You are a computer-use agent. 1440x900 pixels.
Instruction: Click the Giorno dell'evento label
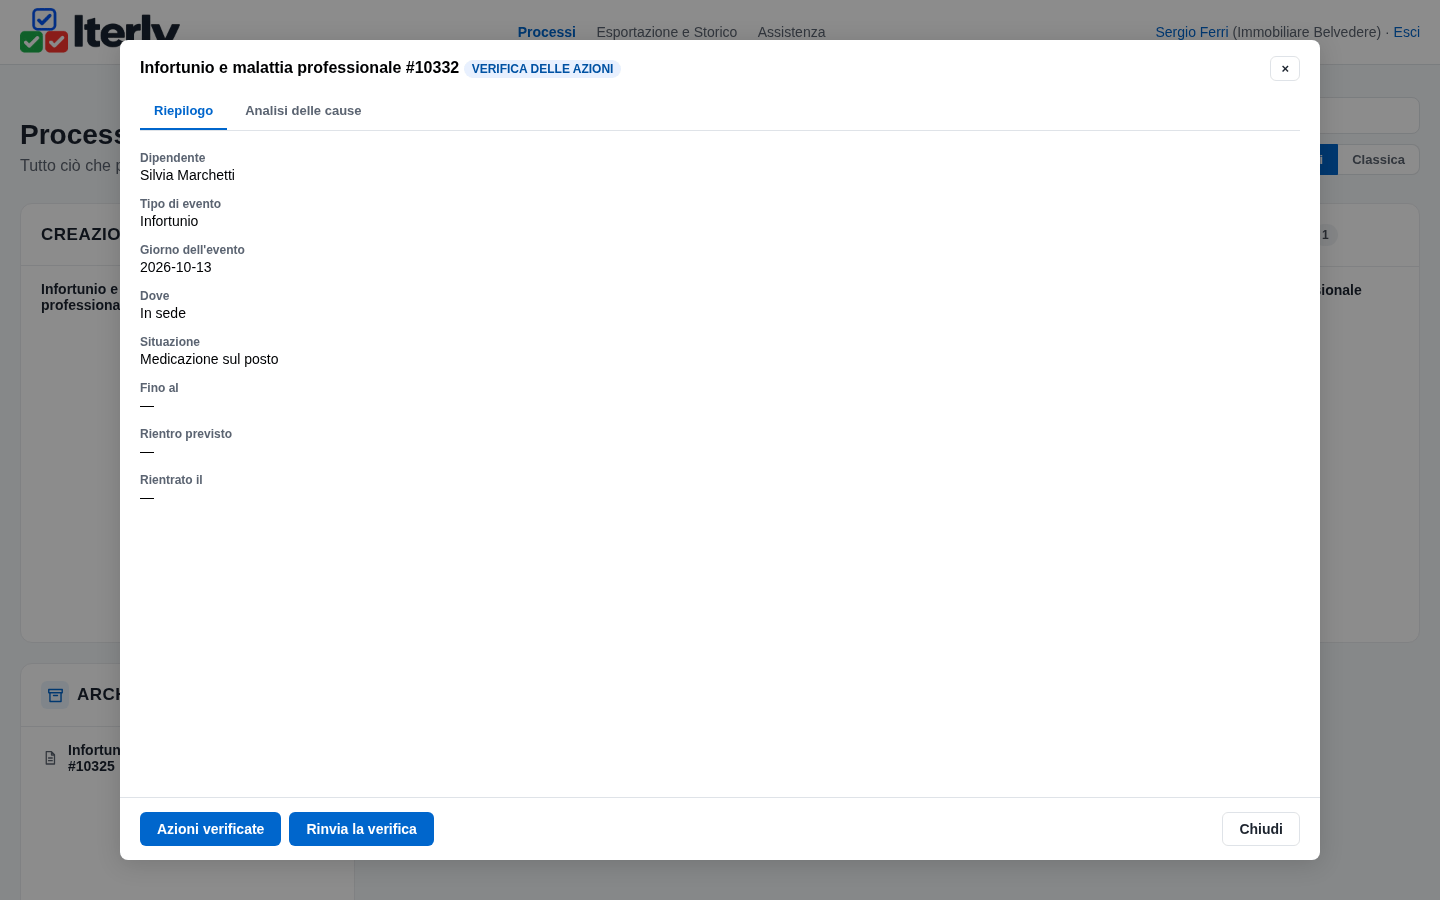tap(192, 250)
